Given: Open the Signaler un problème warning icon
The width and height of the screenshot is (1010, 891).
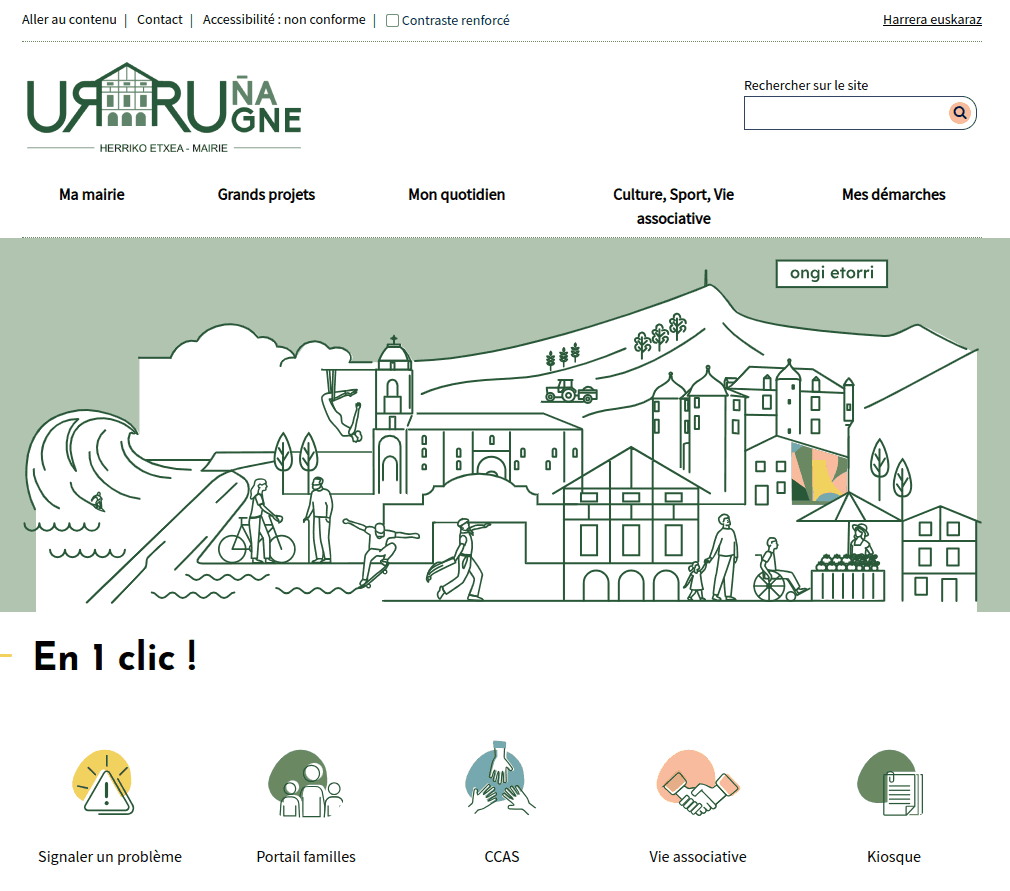Looking at the screenshot, I should (104, 784).
